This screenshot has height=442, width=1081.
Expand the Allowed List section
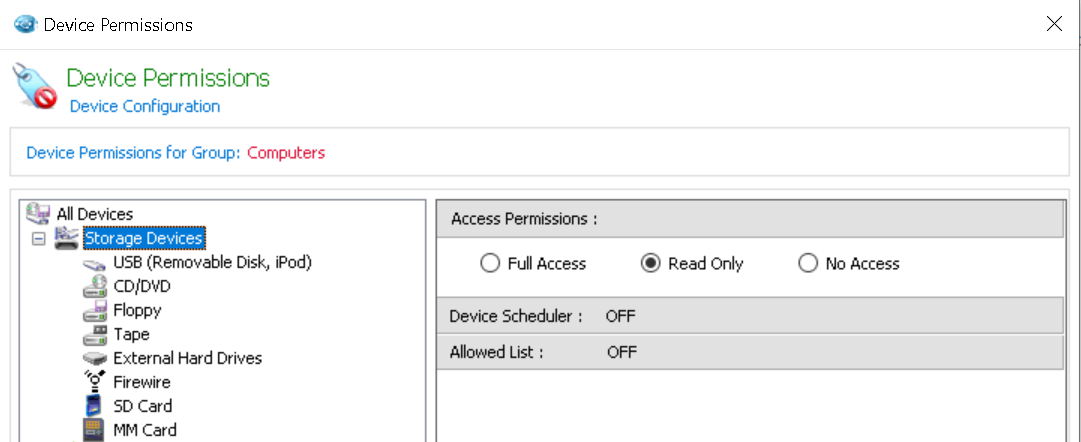497,352
